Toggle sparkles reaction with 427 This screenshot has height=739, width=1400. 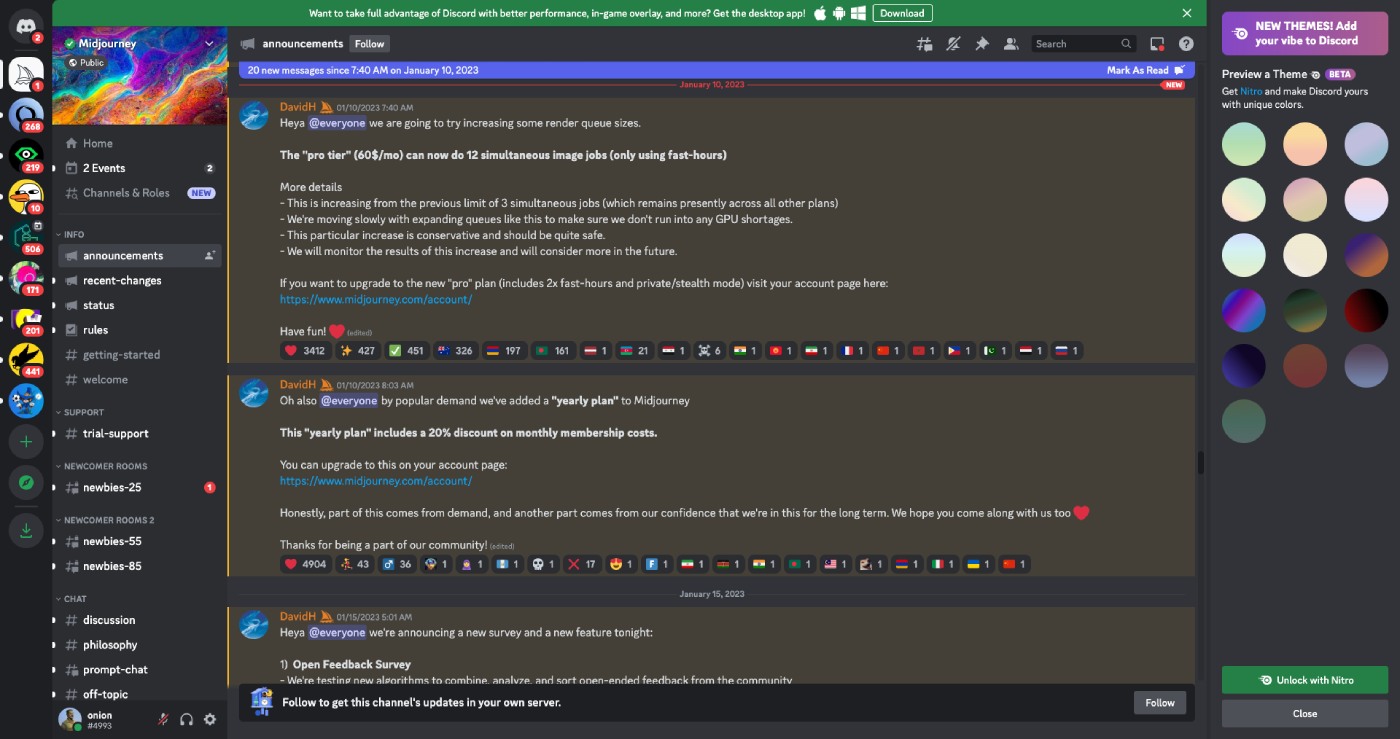[358, 351]
